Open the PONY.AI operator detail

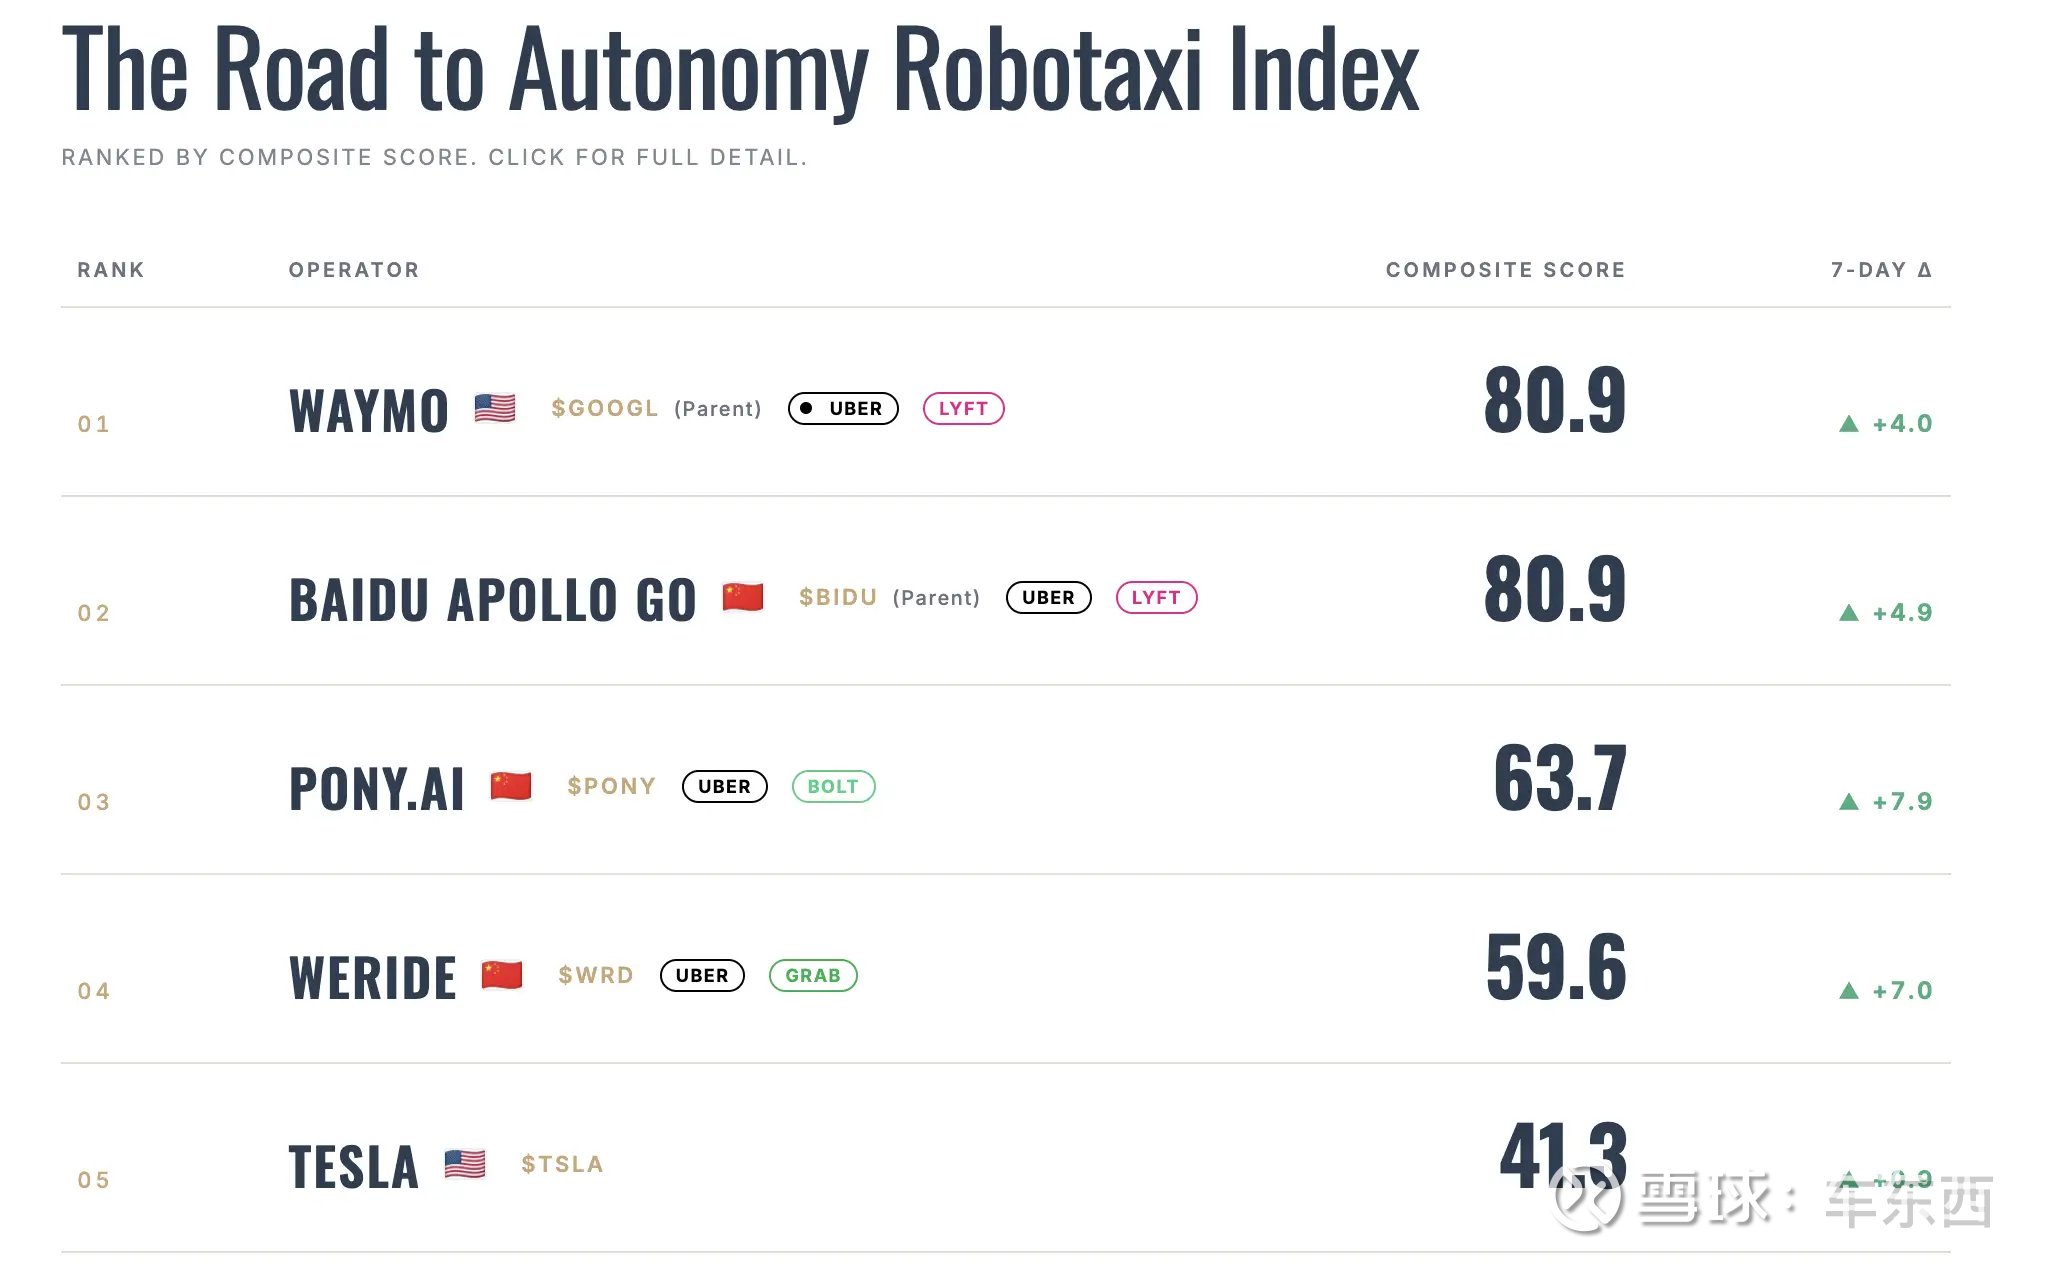point(377,789)
